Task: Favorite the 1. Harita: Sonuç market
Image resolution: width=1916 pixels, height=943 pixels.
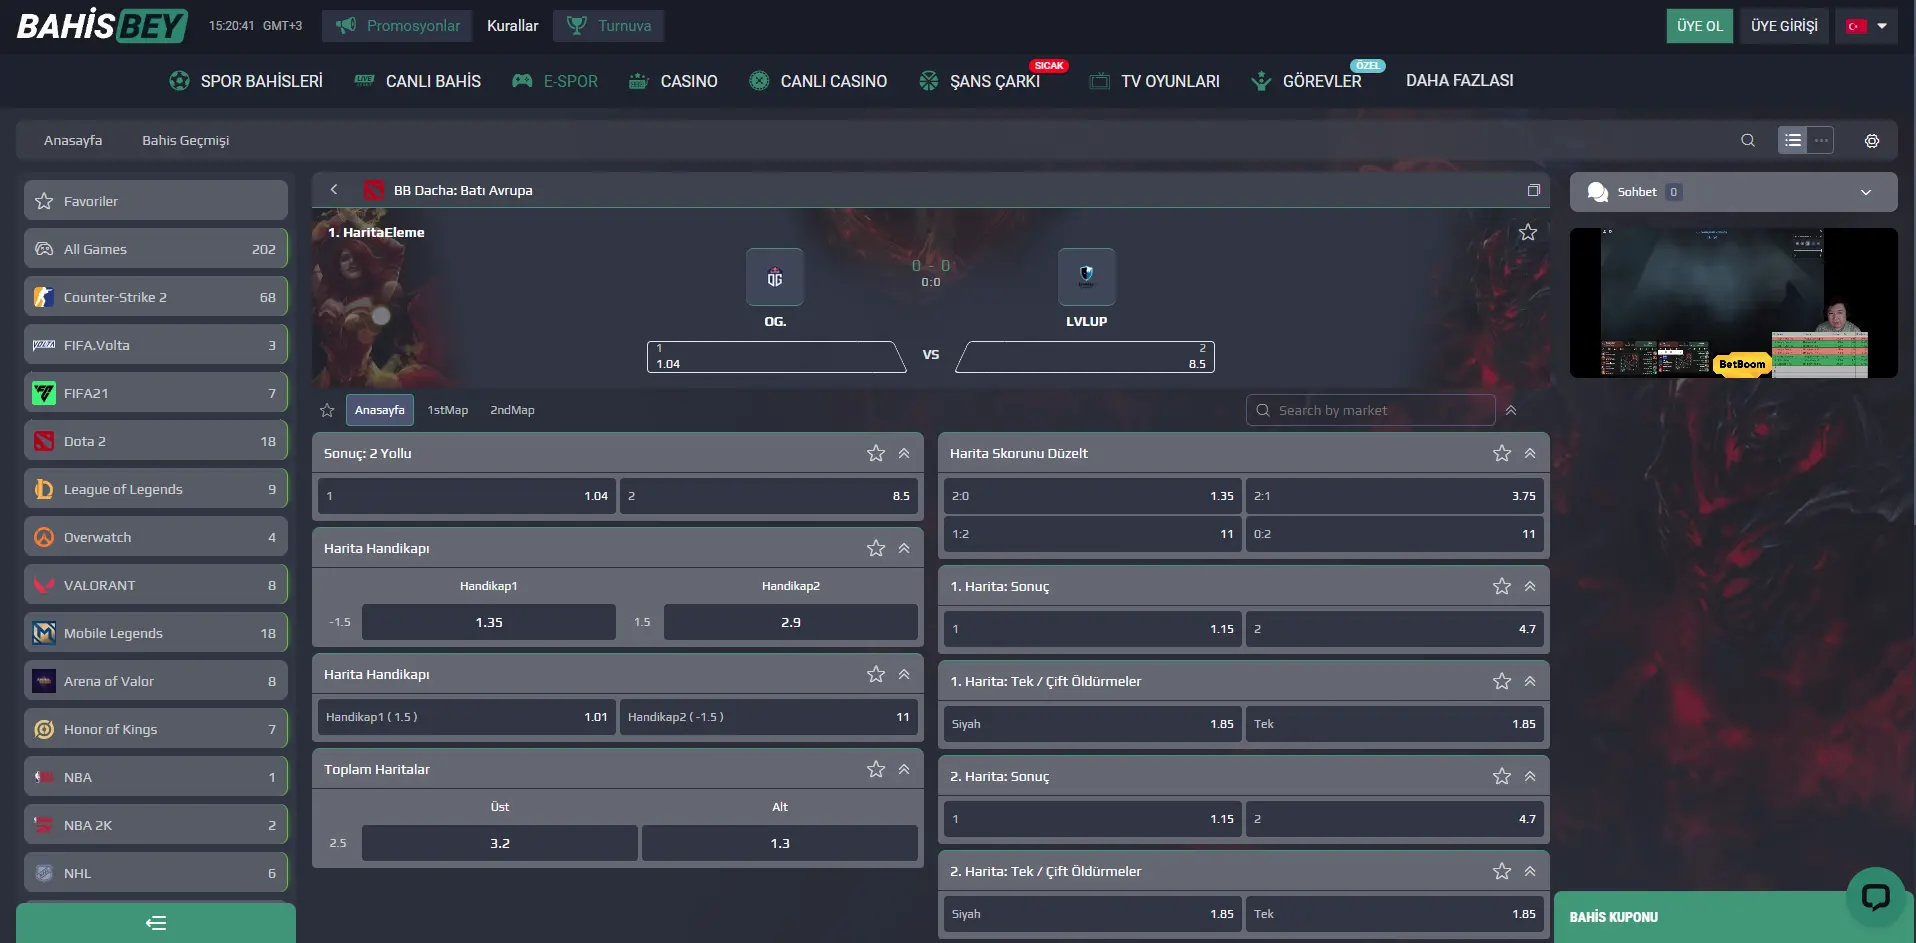Action: (1502, 586)
